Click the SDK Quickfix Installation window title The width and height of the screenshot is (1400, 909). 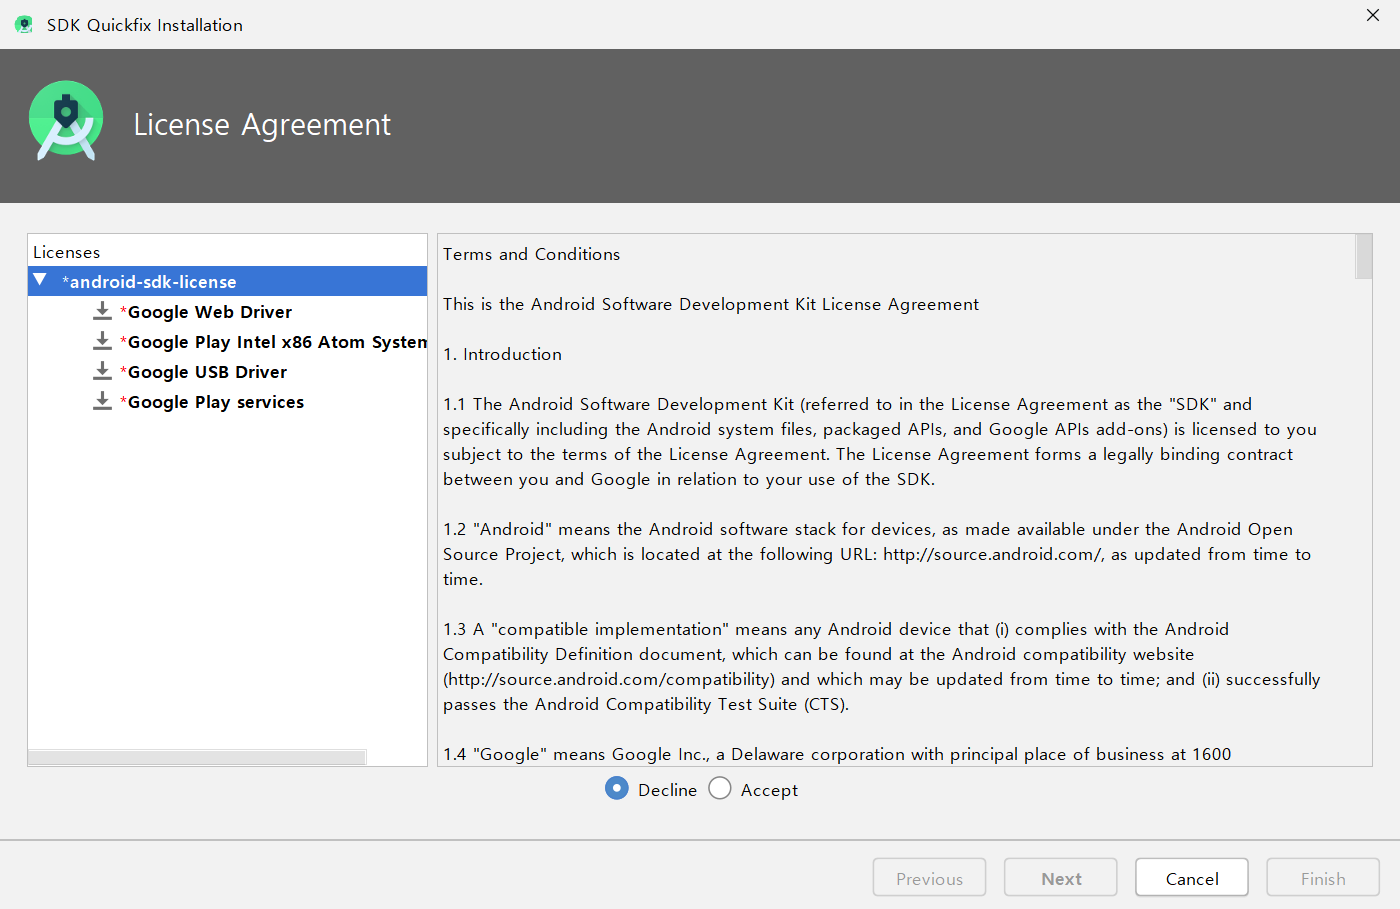pyautogui.click(x=145, y=25)
